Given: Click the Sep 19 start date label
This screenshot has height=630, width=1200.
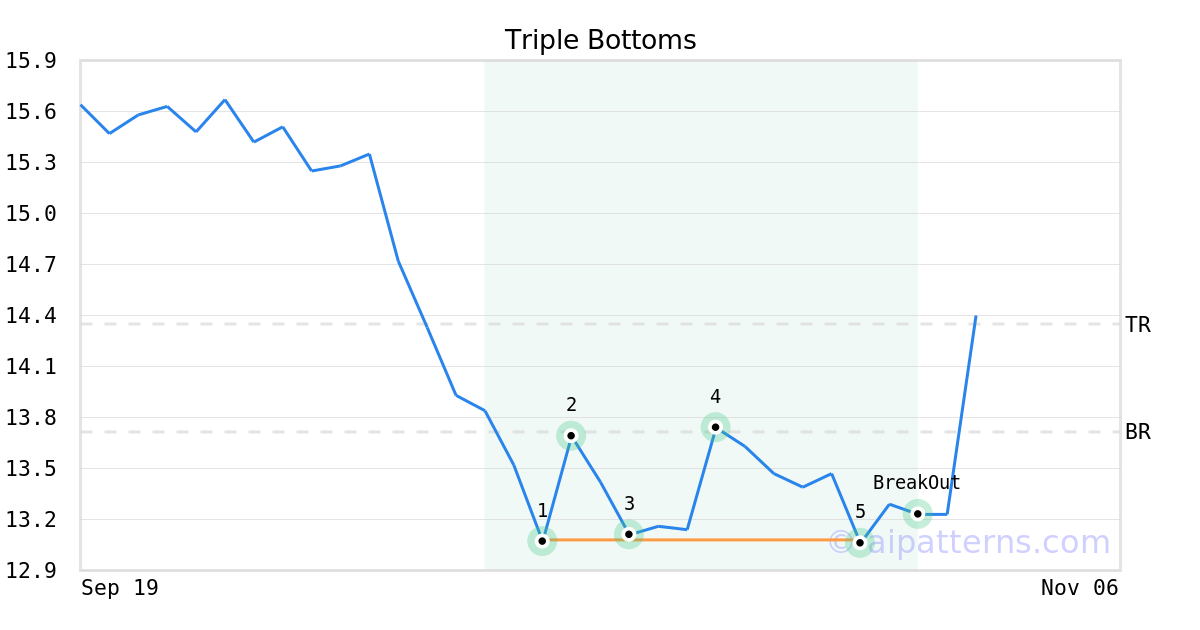Looking at the screenshot, I should (119, 588).
